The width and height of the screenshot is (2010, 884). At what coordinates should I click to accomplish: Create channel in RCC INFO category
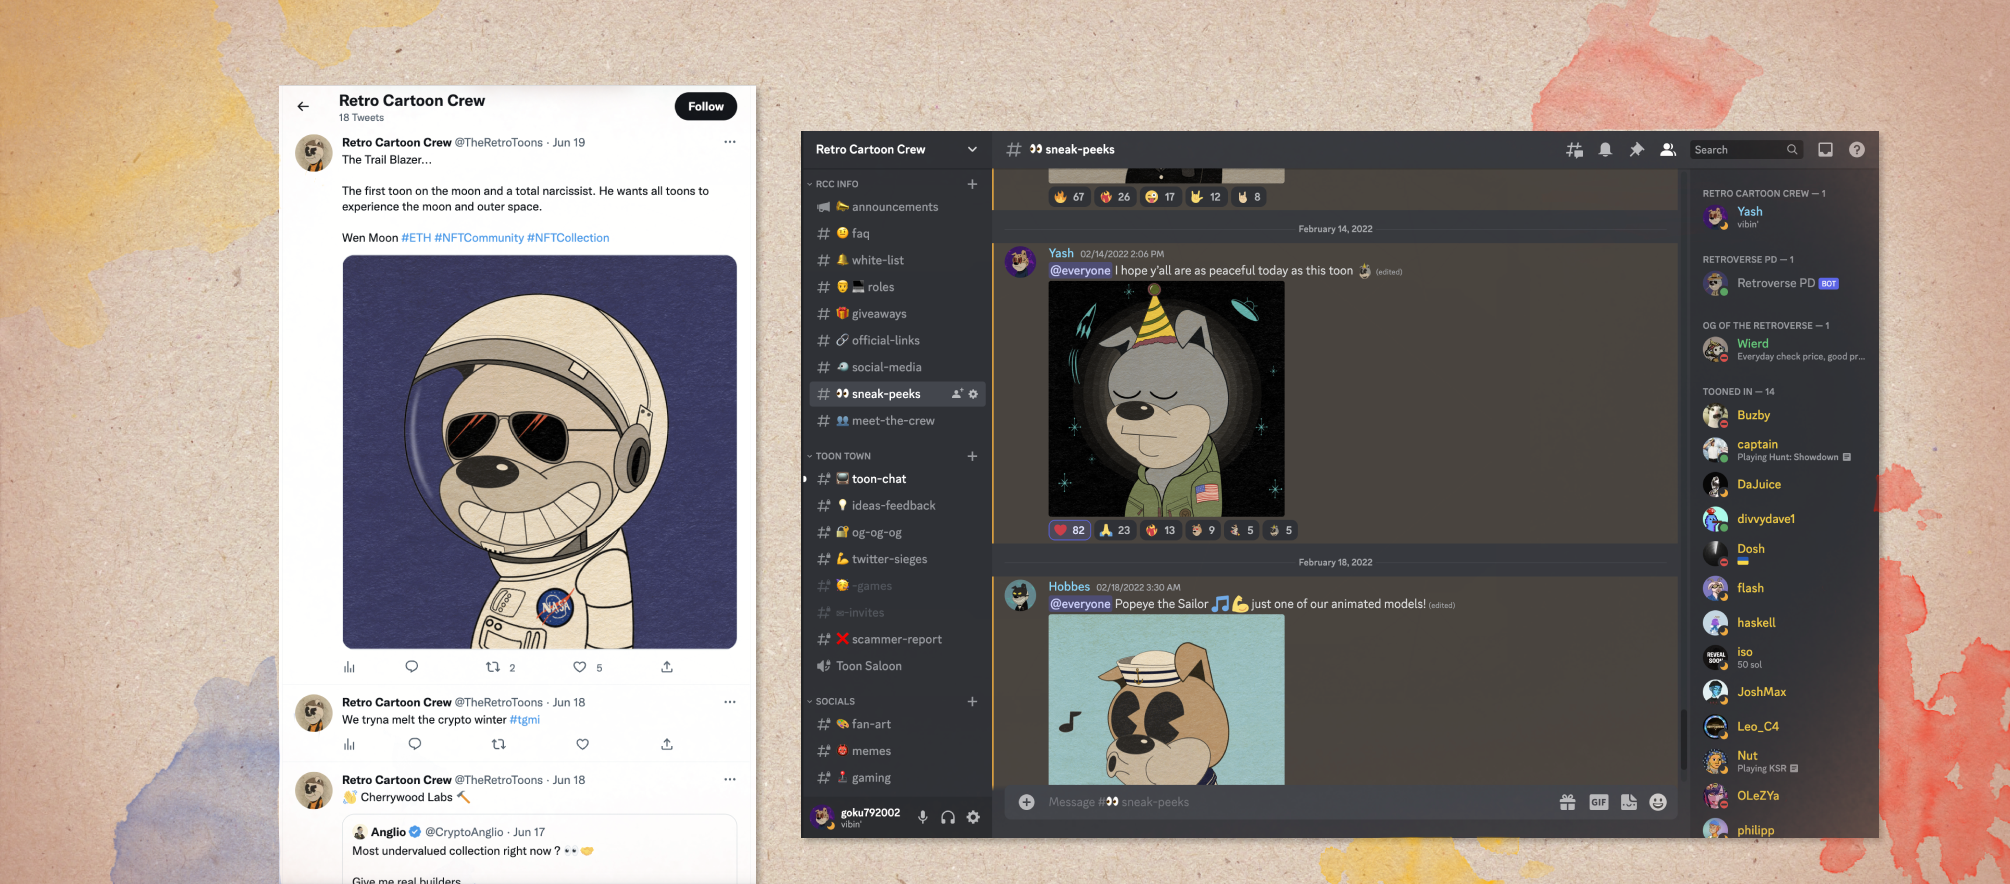point(972,184)
